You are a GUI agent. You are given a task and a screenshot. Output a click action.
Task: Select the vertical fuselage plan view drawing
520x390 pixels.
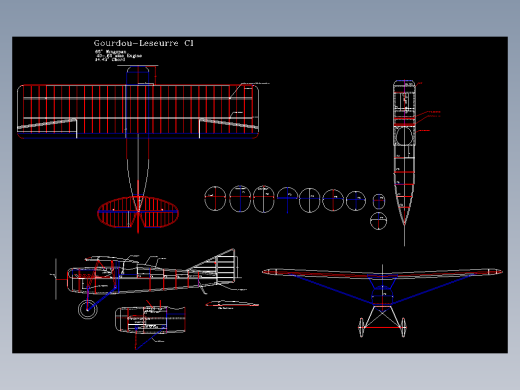404,153
